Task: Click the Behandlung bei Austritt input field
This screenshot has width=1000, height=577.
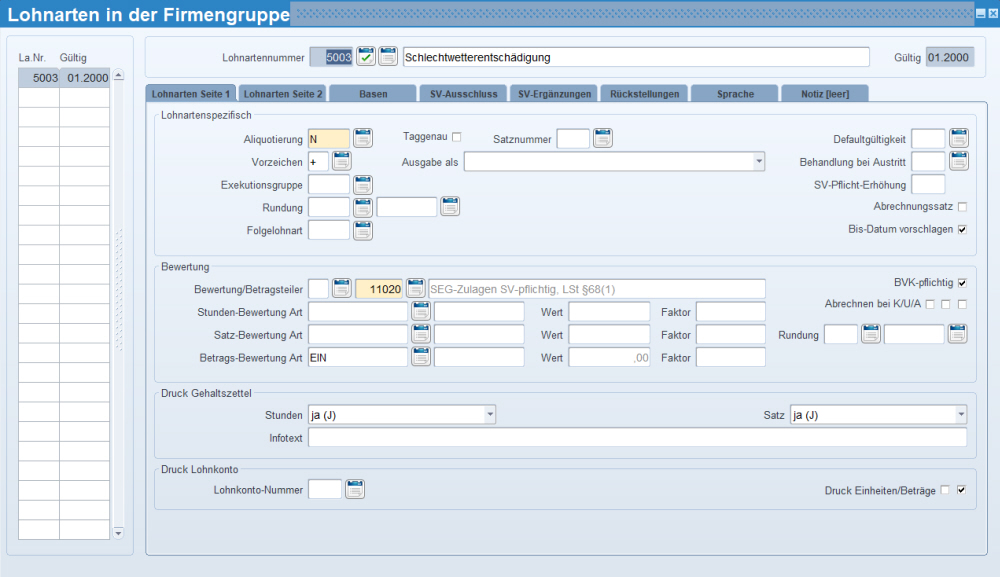Action: coord(928,161)
